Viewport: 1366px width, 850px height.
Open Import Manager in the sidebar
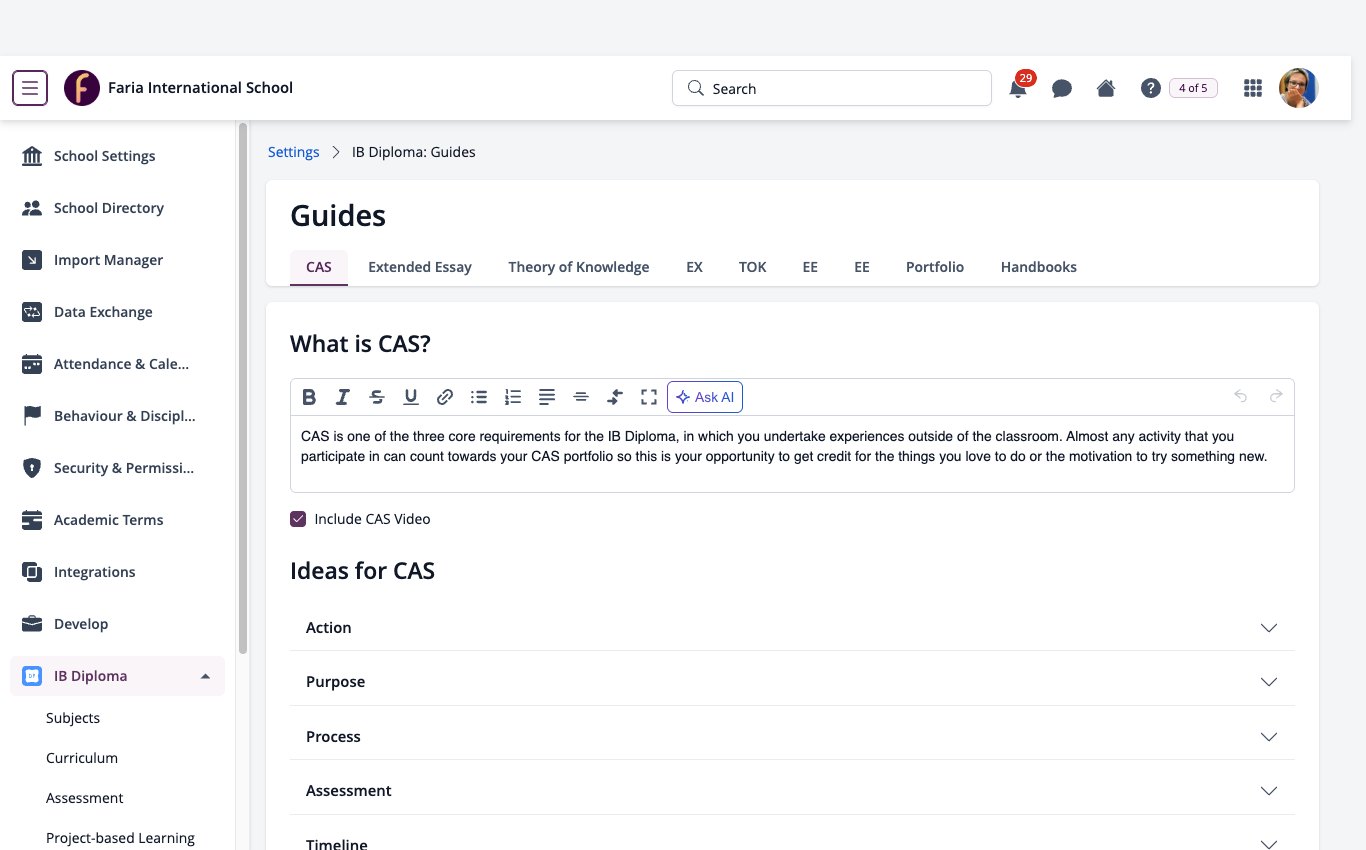(x=117, y=260)
